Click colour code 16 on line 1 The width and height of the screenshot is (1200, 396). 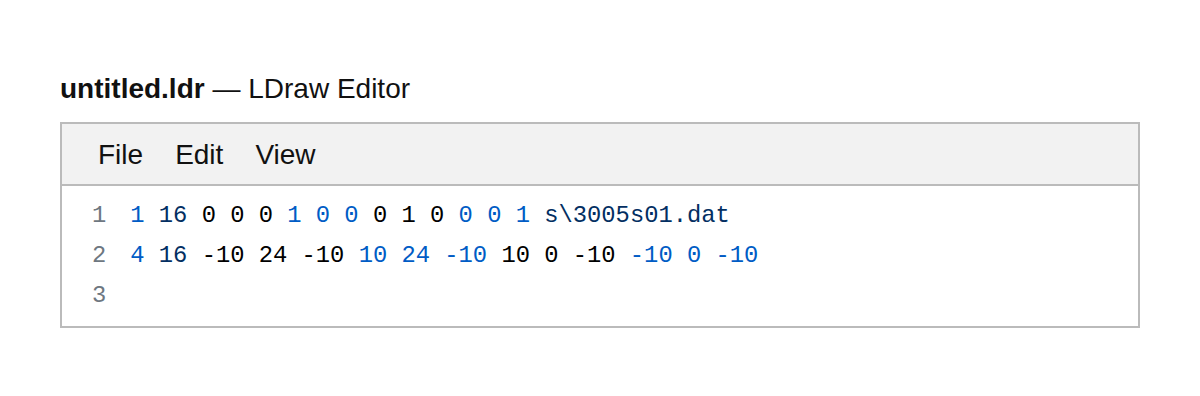coord(173,215)
